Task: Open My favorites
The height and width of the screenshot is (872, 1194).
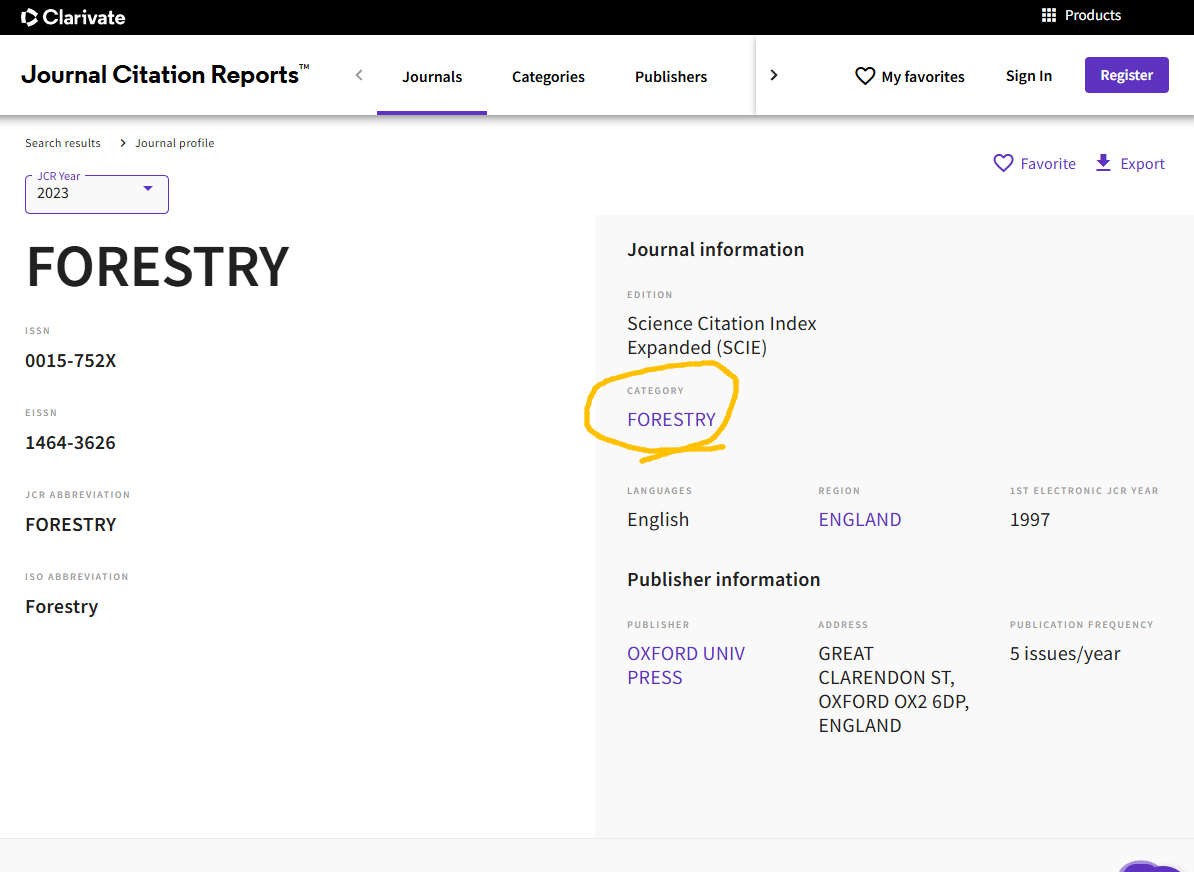Action: 910,76
